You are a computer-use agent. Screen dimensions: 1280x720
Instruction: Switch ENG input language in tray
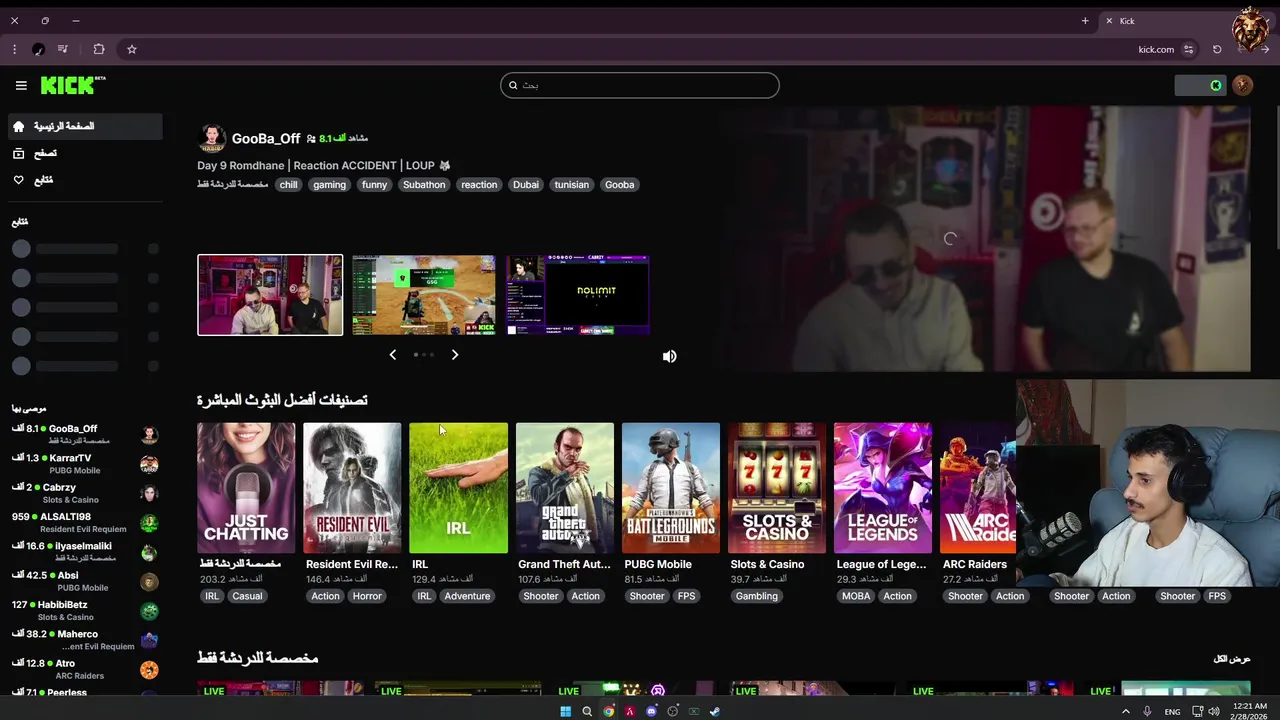click(1172, 711)
